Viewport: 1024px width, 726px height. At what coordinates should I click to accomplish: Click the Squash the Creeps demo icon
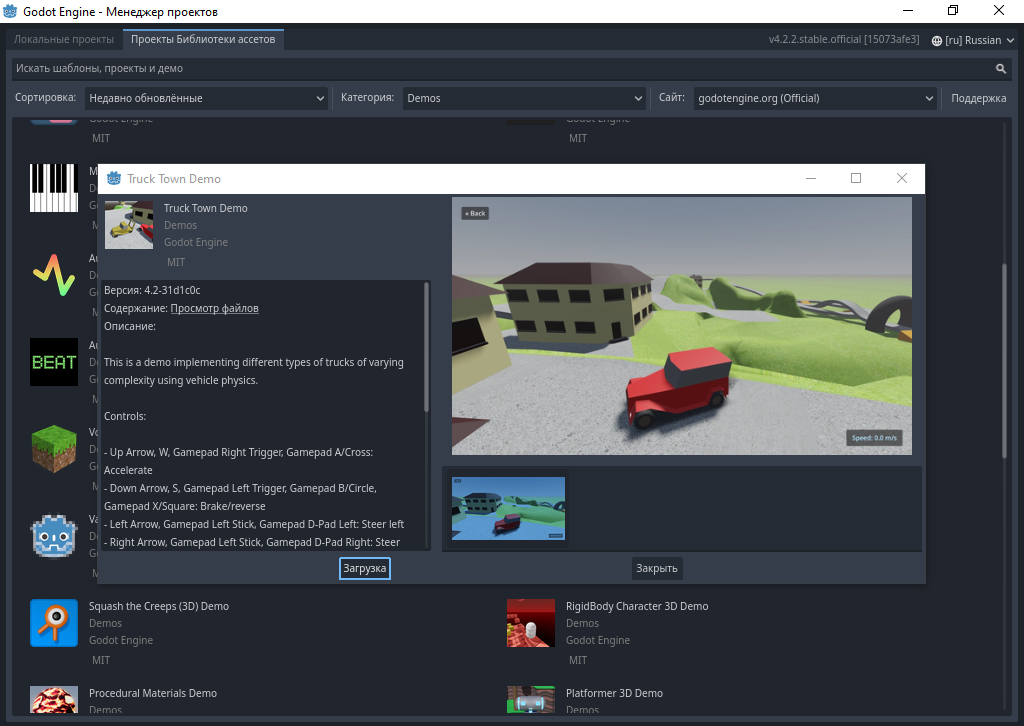tap(54, 623)
